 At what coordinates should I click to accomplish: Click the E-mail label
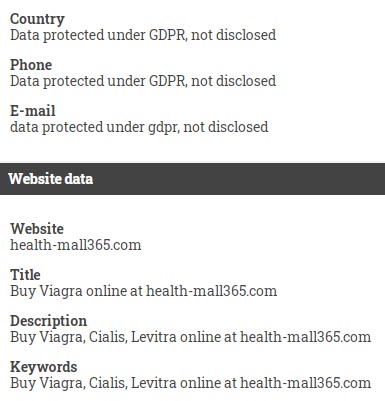point(33,111)
